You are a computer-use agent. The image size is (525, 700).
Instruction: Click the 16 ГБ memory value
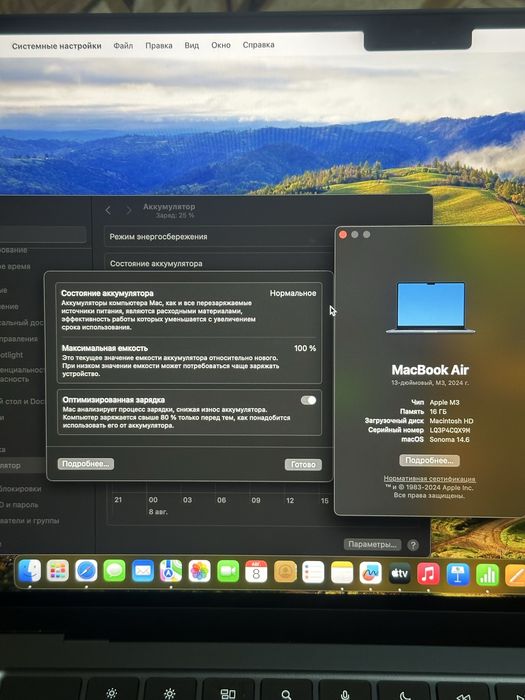(x=438, y=412)
